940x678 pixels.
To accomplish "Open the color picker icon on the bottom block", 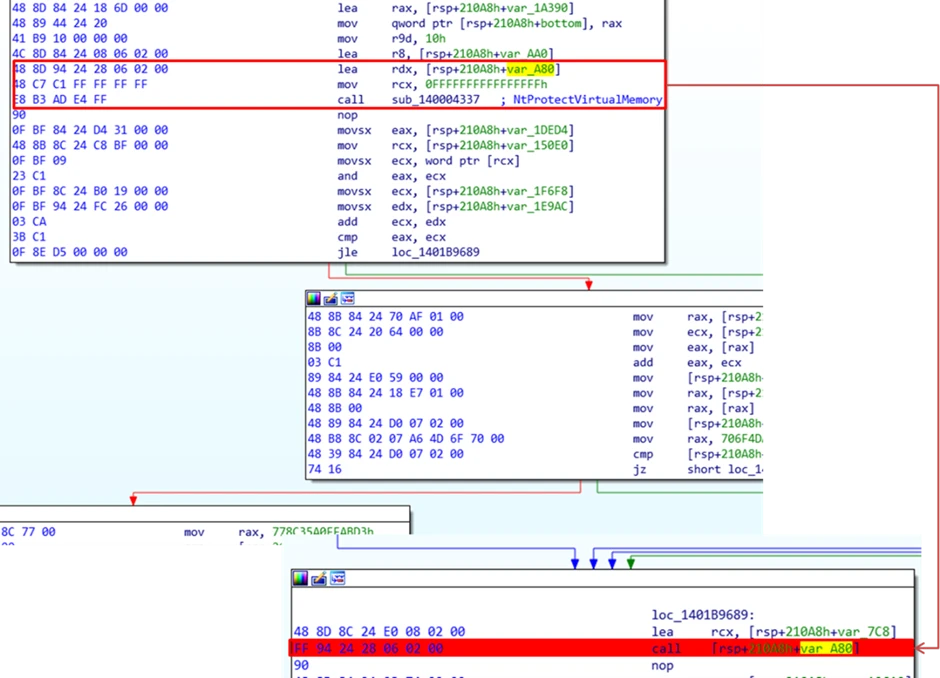I will (300, 578).
